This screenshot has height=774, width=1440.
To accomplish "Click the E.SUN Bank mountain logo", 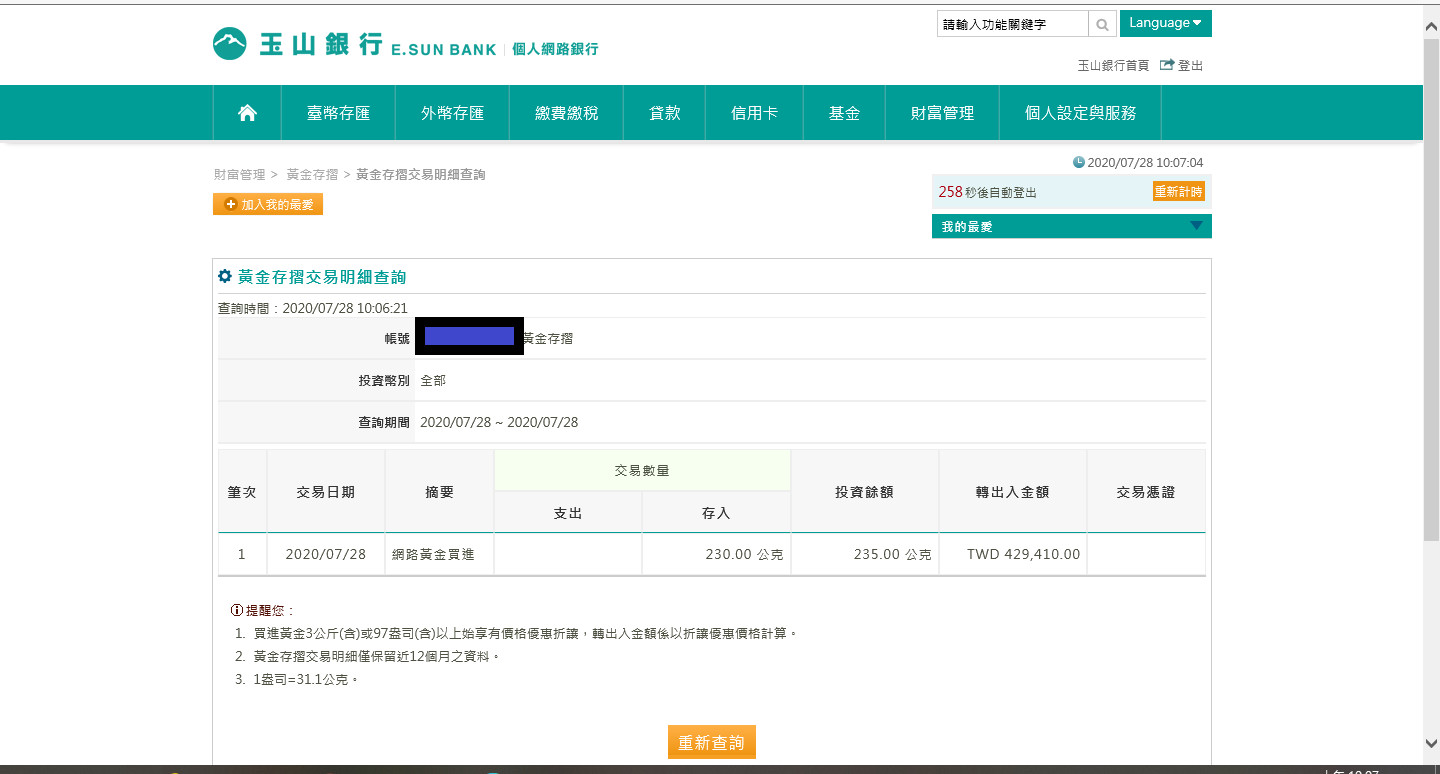I will [x=229, y=44].
